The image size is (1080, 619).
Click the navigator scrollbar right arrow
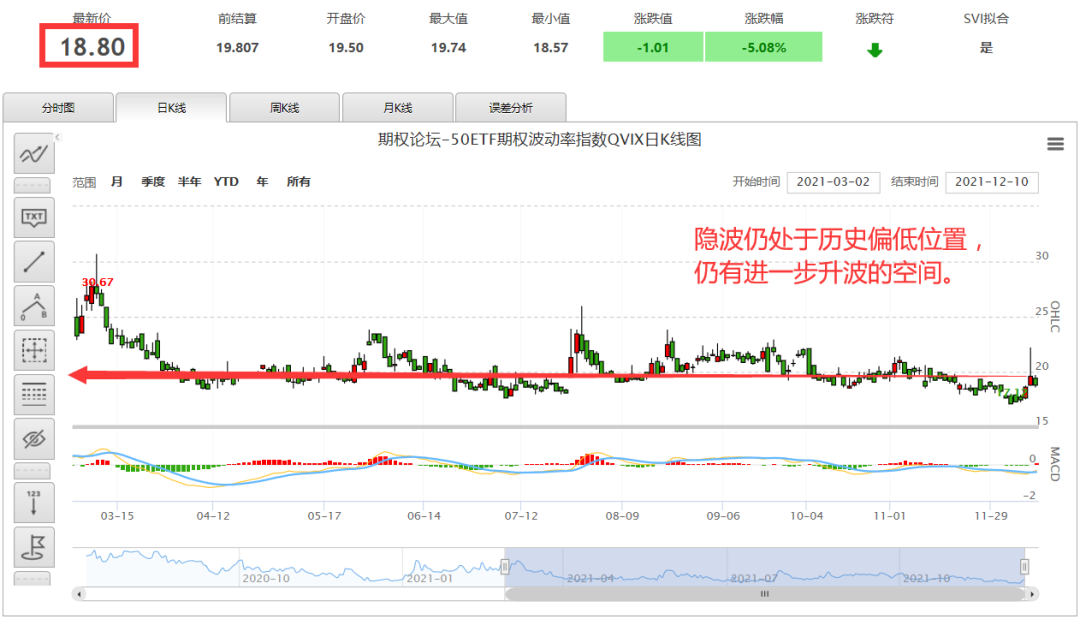[x=1031, y=593]
